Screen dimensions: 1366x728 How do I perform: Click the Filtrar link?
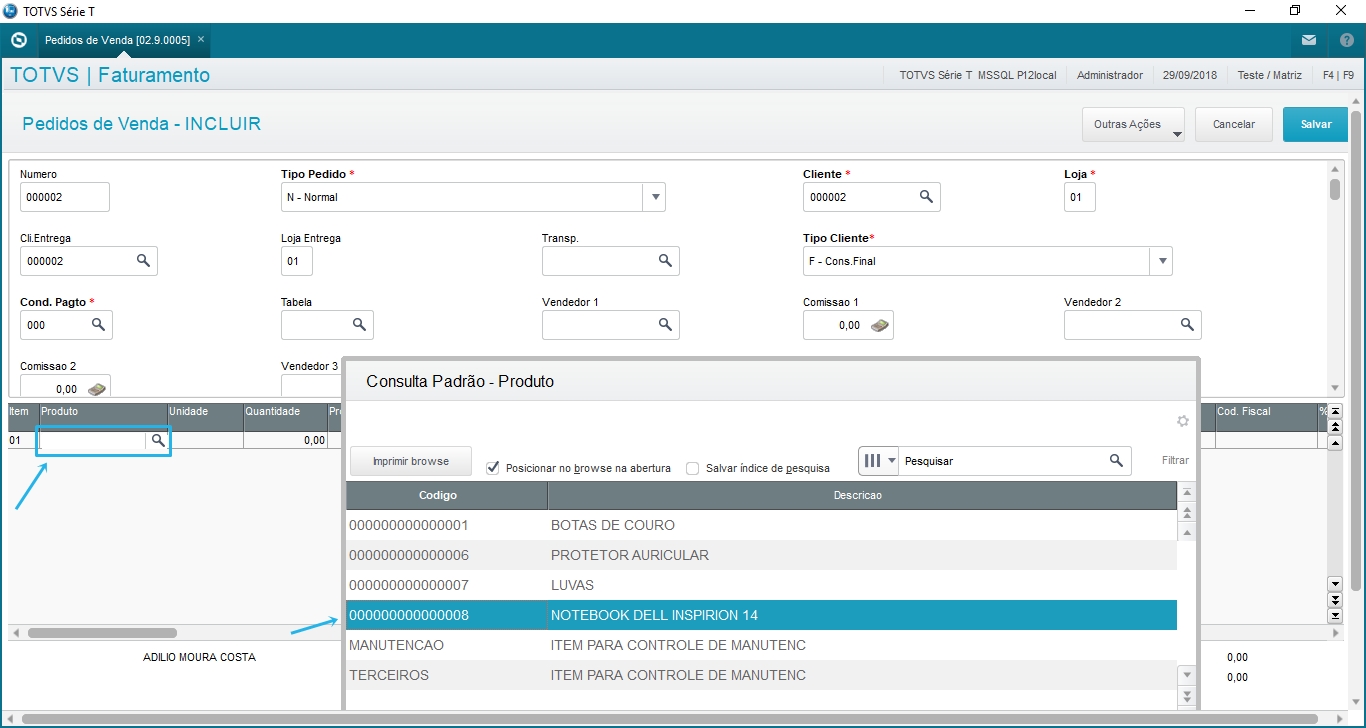[x=1176, y=461]
